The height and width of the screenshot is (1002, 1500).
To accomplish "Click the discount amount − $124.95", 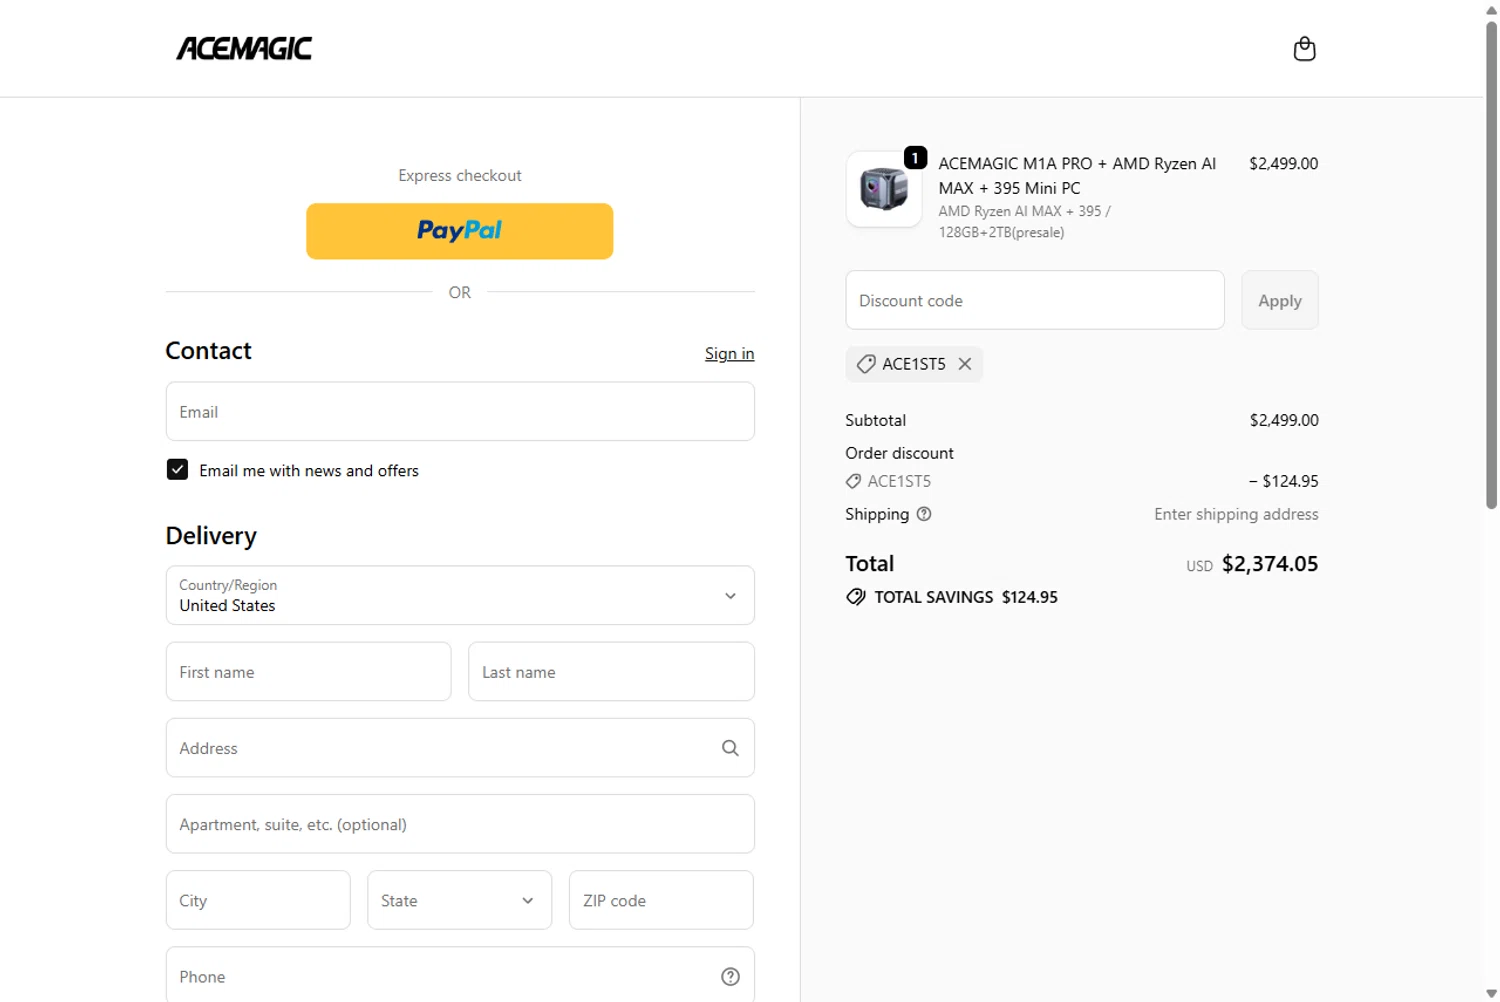I will click(x=1283, y=481).
